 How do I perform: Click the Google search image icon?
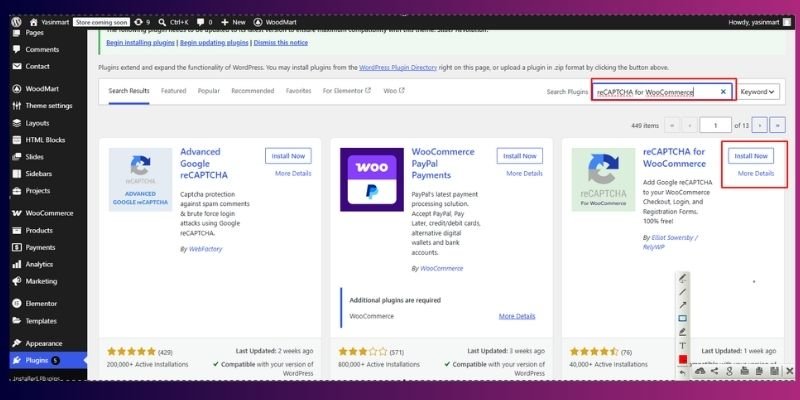pyautogui.click(x=730, y=371)
